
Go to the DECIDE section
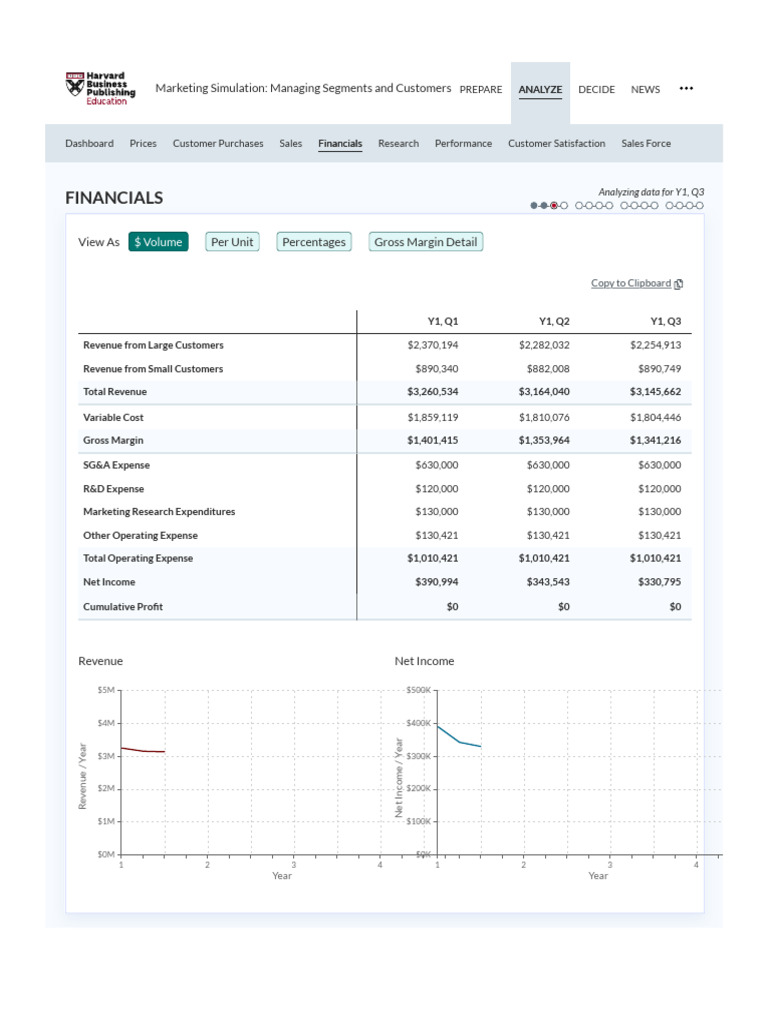(596, 89)
